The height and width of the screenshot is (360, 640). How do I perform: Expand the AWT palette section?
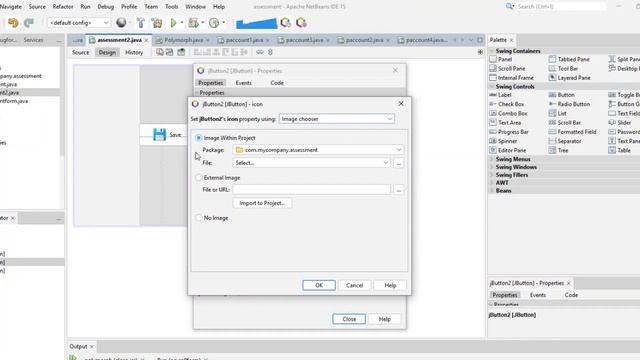(x=491, y=182)
